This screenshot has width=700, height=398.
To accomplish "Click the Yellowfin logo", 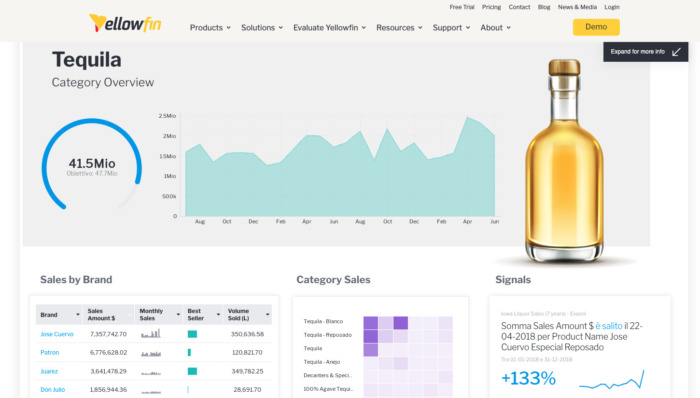I will click(125, 23).
